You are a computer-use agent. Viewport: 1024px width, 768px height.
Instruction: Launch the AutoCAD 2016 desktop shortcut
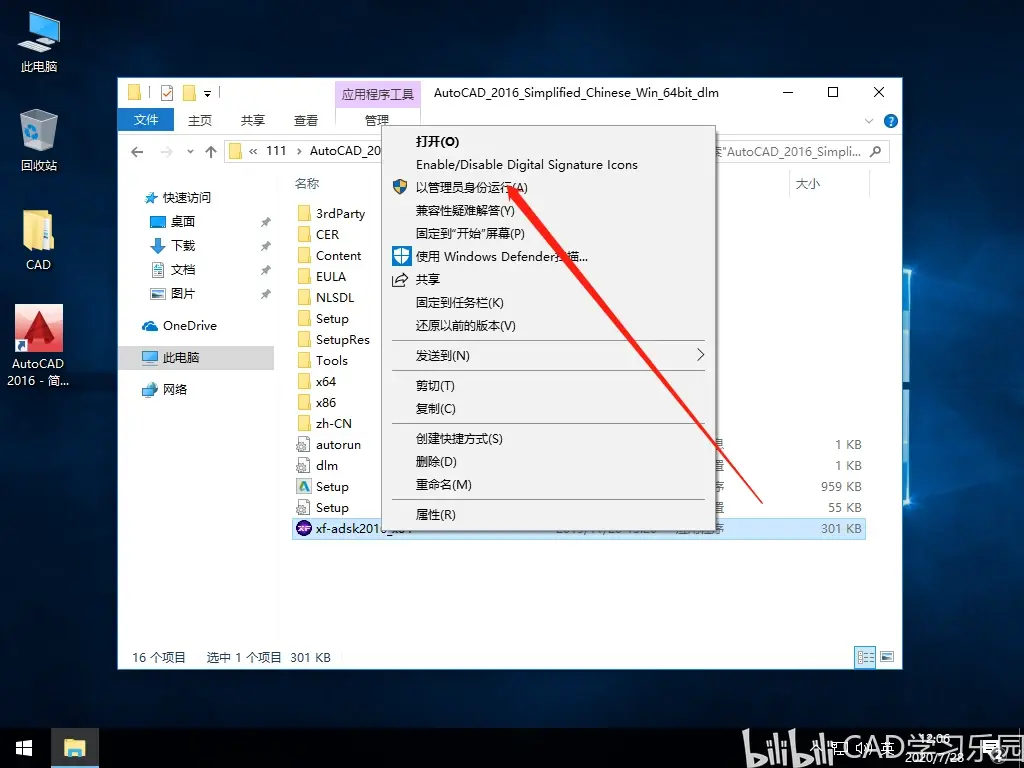pyautogui.click(x=39, y=345)
